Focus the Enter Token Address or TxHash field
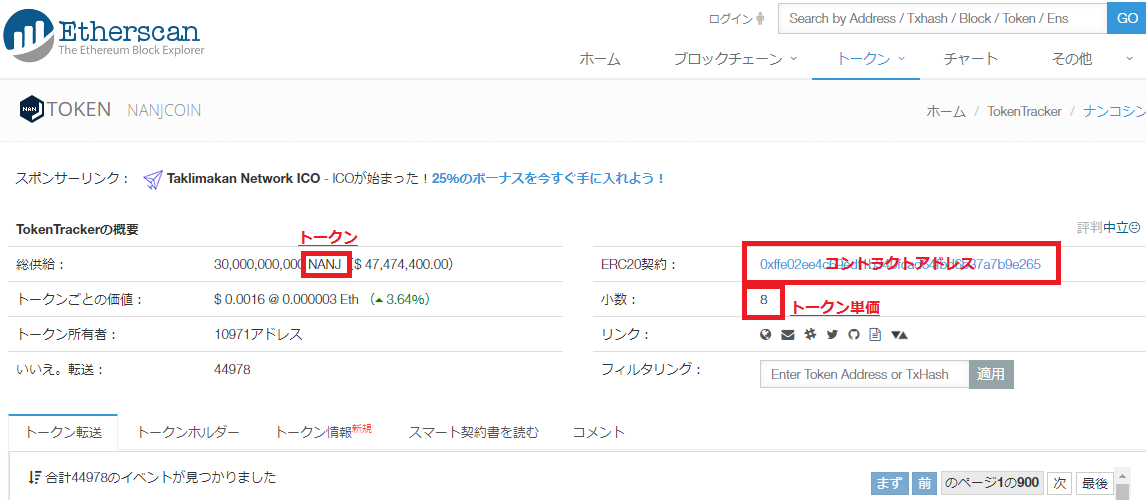1146x500 pixels. pos(865,374)
